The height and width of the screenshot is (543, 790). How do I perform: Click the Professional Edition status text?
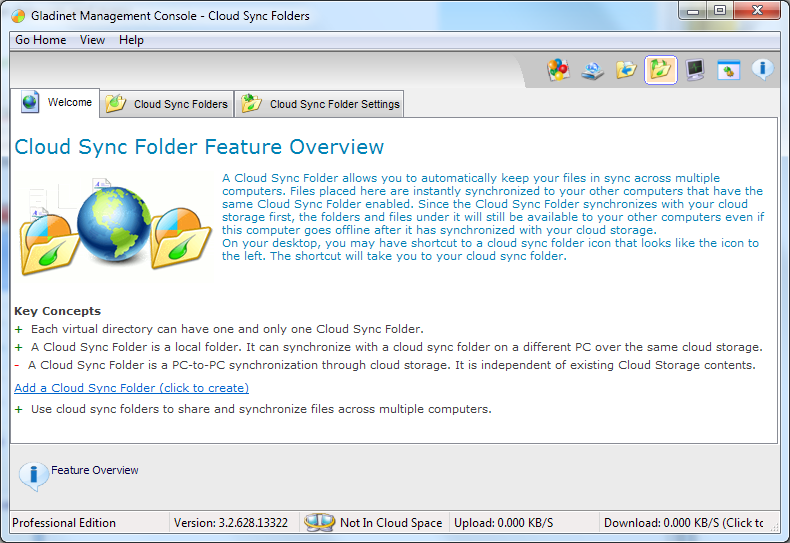point(64,523)
